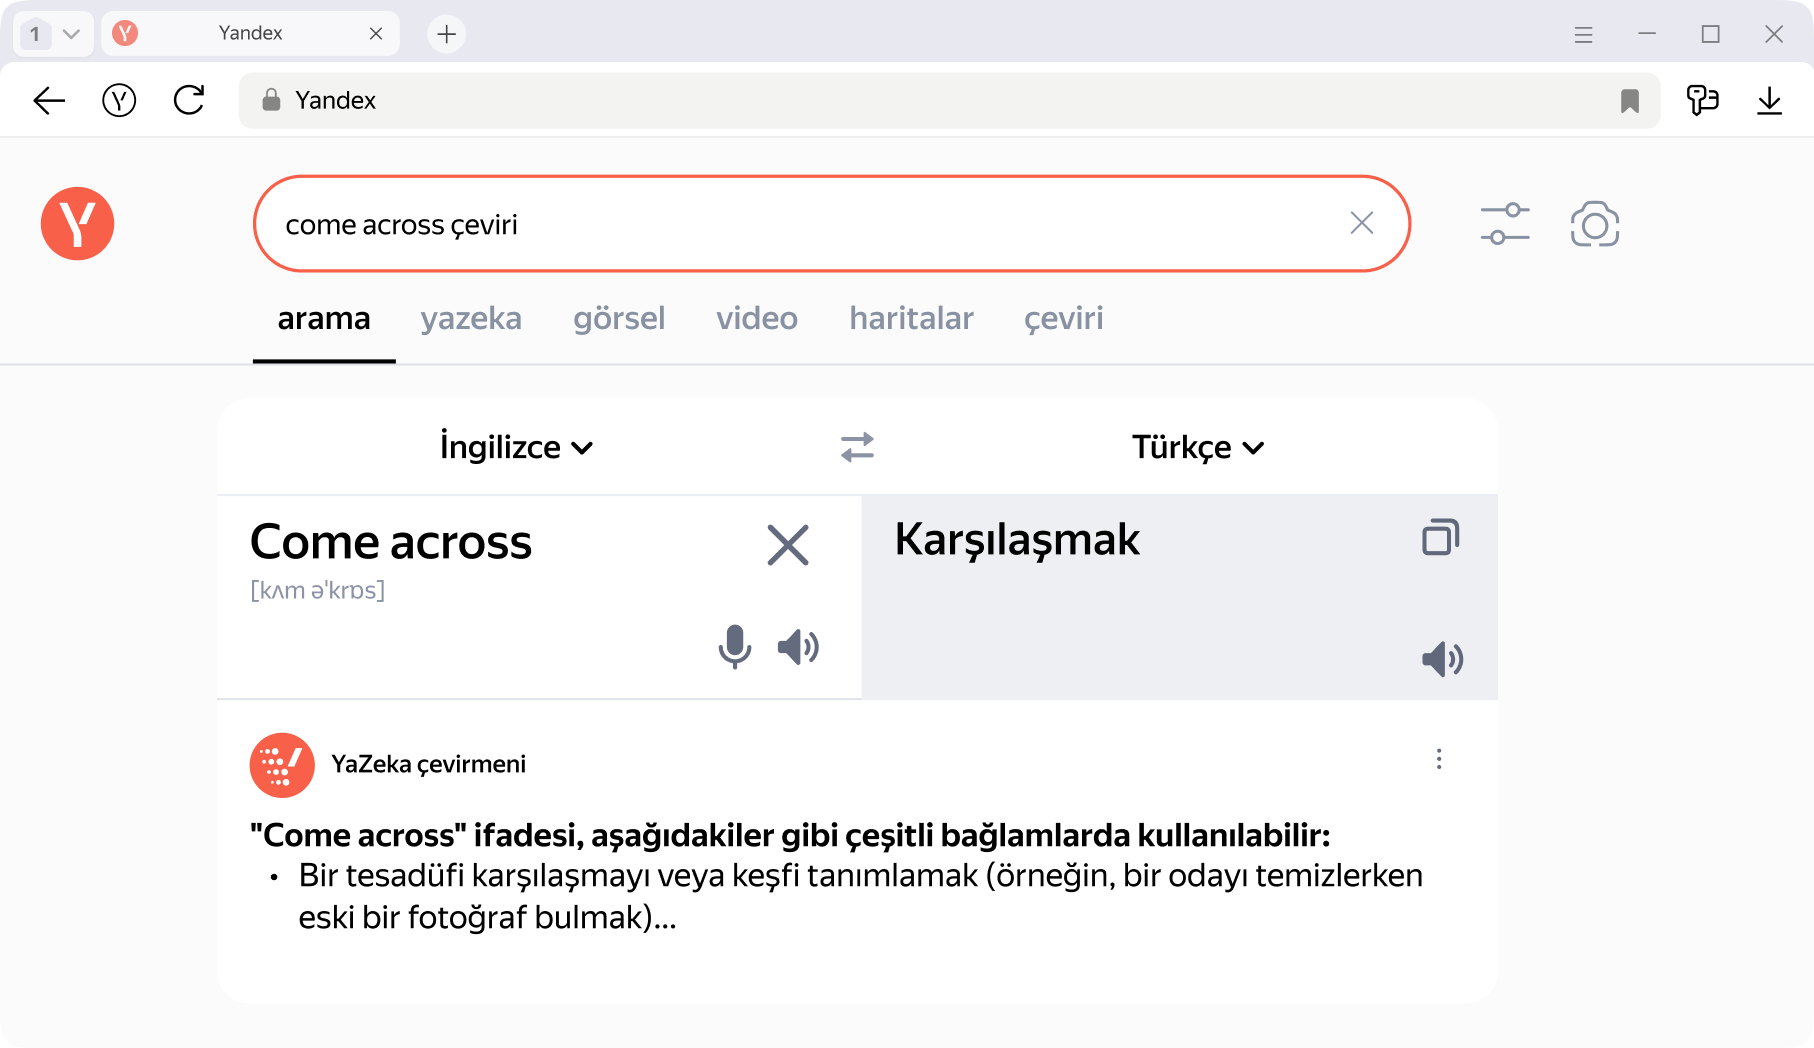Click the red Yandex logo
The image size is (1814, 1048).
[x=78, y=223]
